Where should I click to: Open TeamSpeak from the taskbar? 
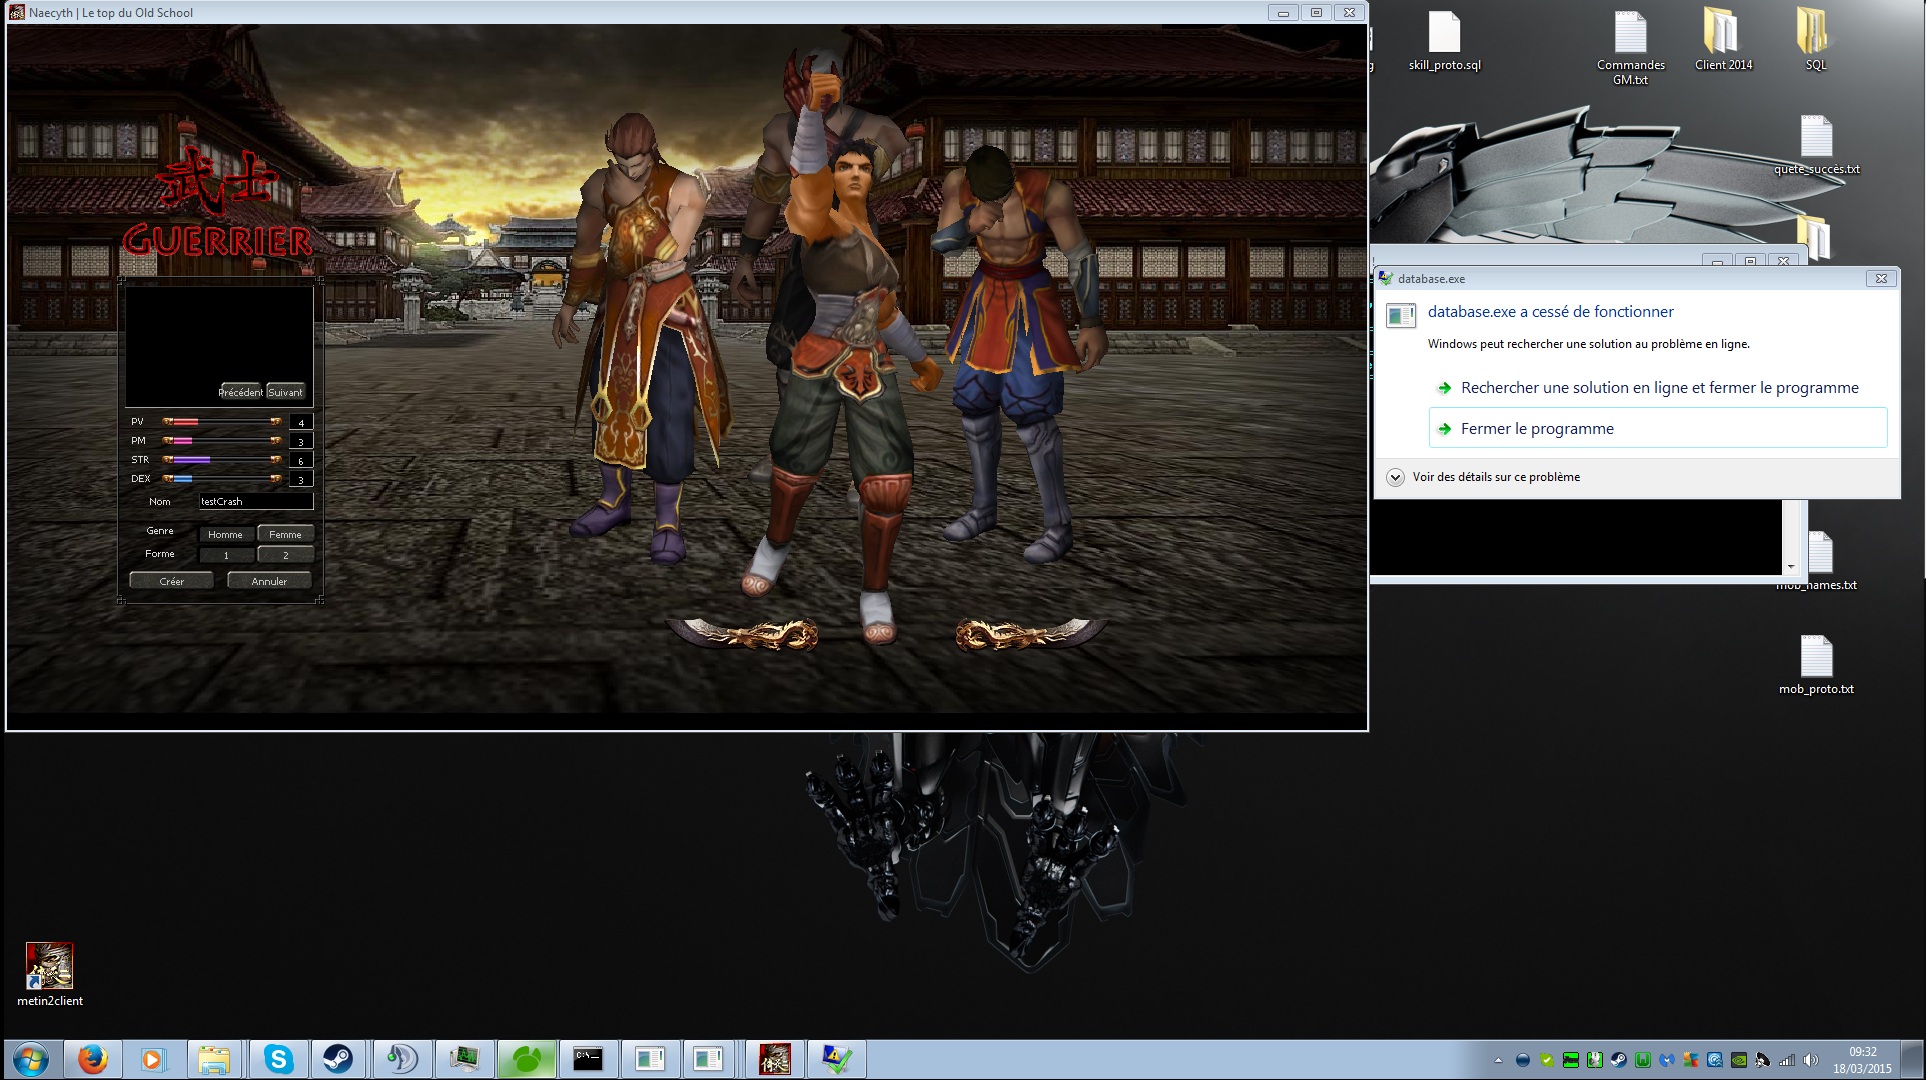(401, 1059)
